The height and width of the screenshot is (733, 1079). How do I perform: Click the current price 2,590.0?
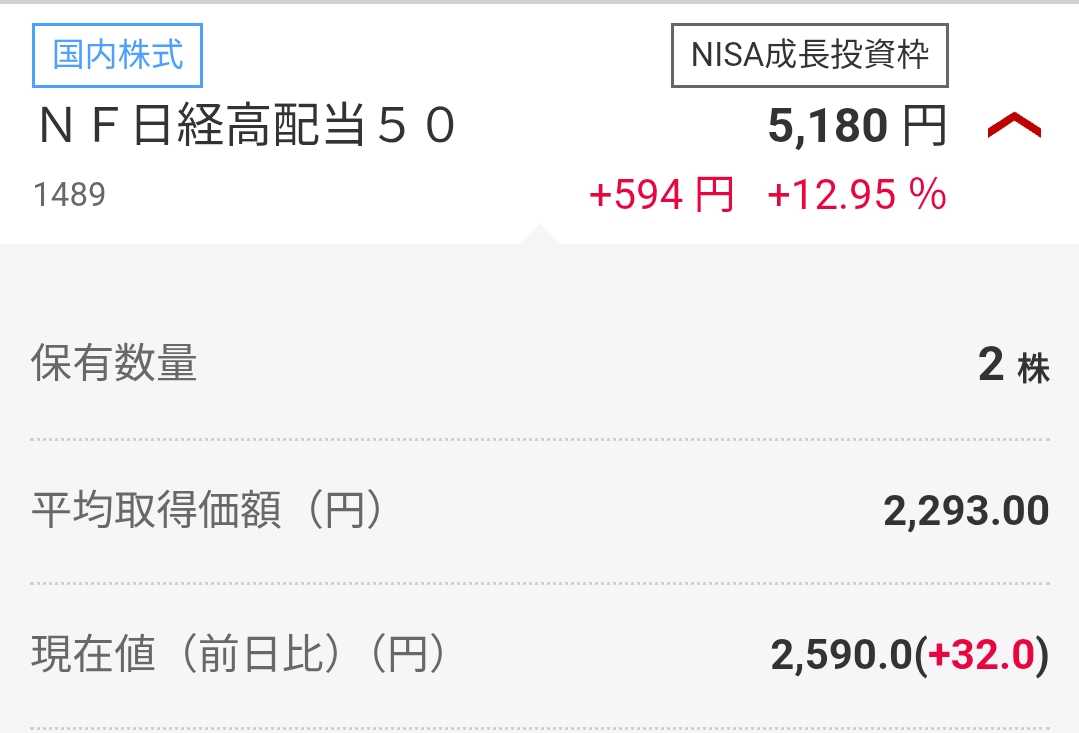841,656
